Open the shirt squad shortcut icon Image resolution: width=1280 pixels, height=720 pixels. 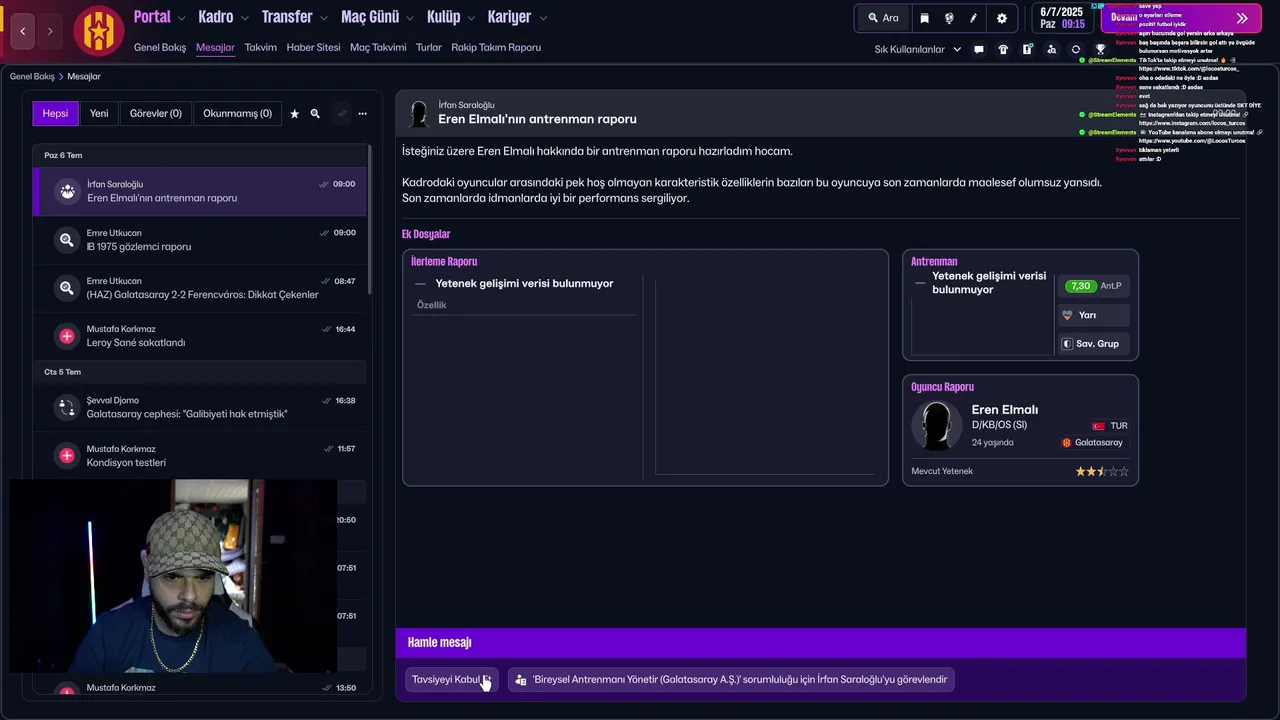pyautogui.click(x=1003, y=49)
